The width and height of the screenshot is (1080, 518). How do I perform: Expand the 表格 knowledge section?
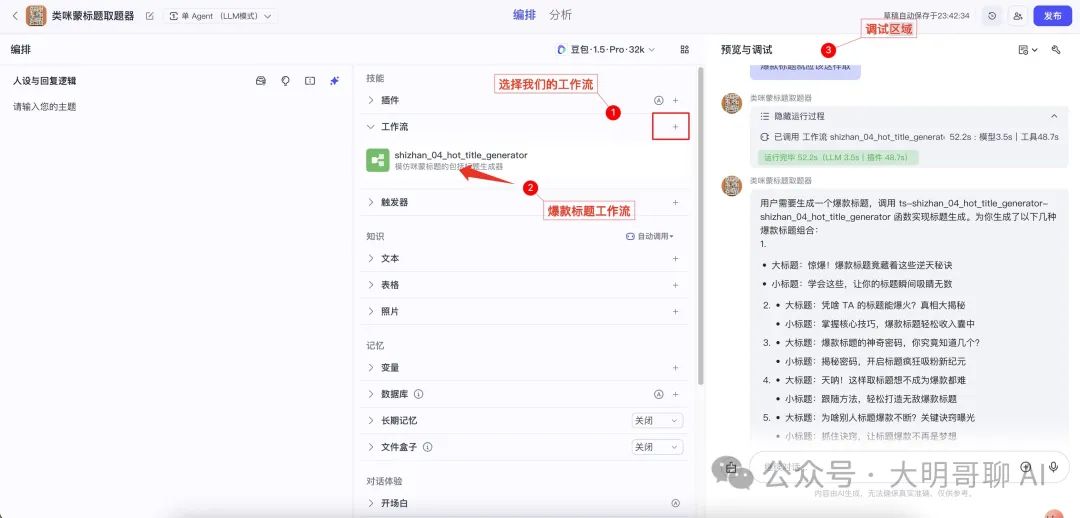pyautogui.click(x=371, y=285)
